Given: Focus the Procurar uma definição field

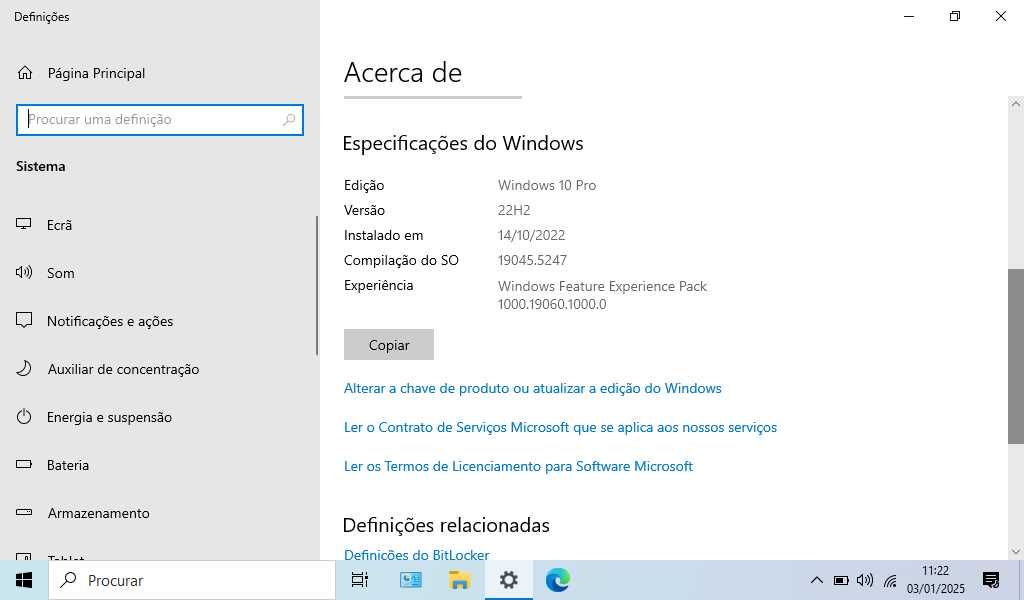Looking at the screenshot, I should click(x=160, y=120).
